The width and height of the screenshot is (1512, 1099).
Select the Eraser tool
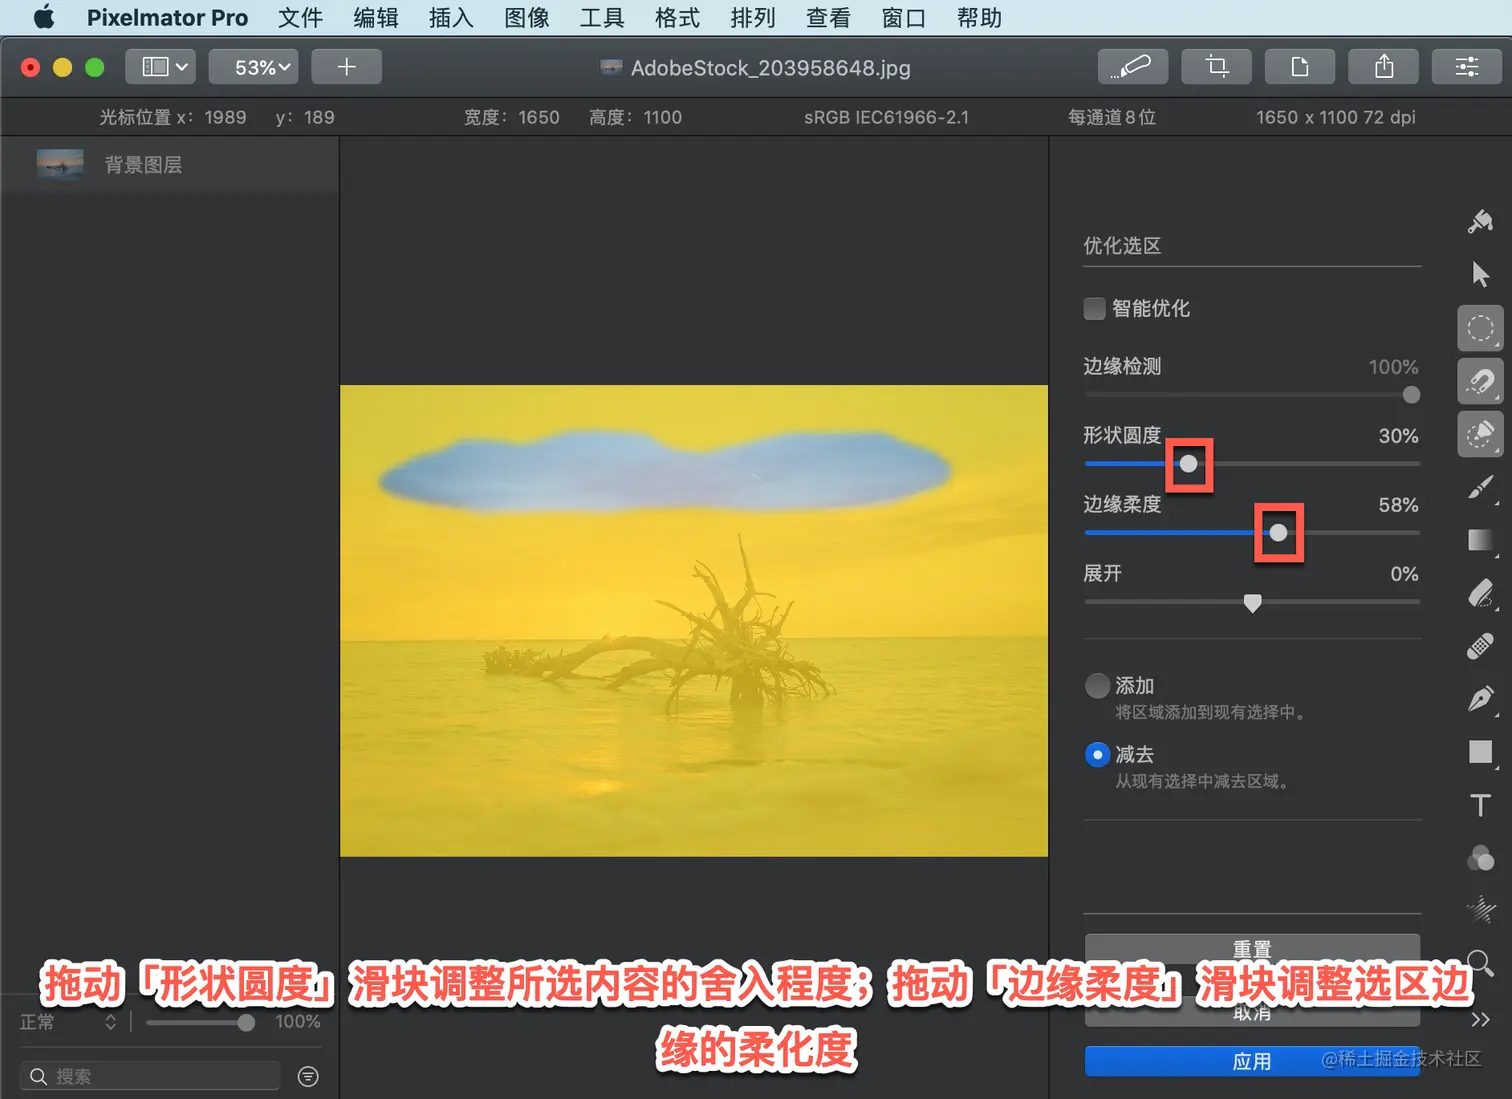[1480, 593]
